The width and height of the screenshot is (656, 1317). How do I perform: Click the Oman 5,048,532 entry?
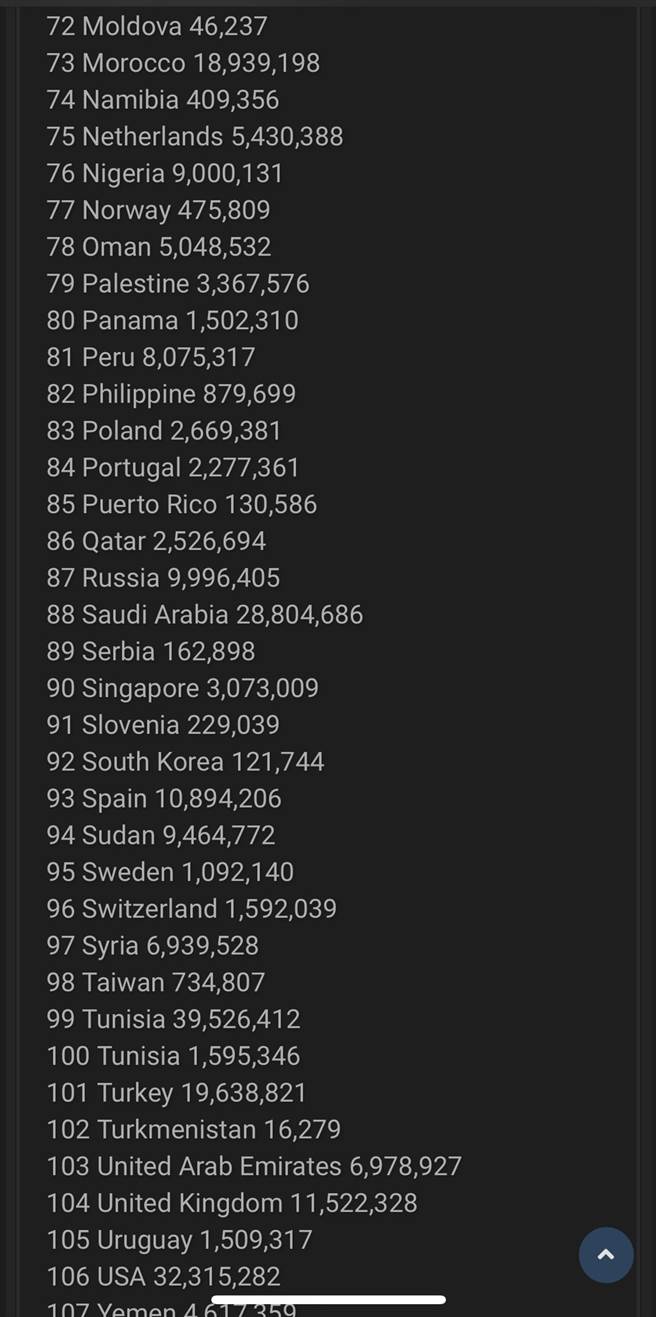(x=159, y=247)
